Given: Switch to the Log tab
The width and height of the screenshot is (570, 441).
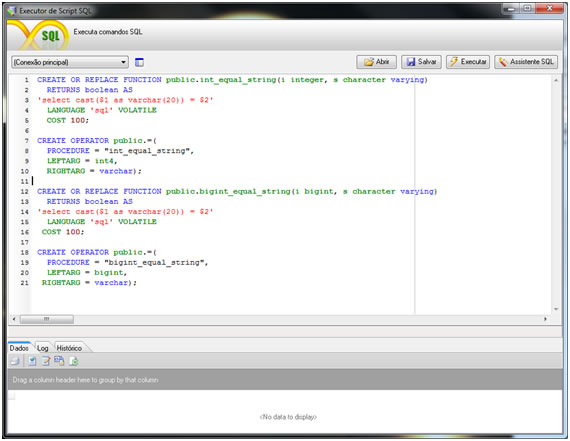Looking at the screenshot, I should [x=43, y=348].
